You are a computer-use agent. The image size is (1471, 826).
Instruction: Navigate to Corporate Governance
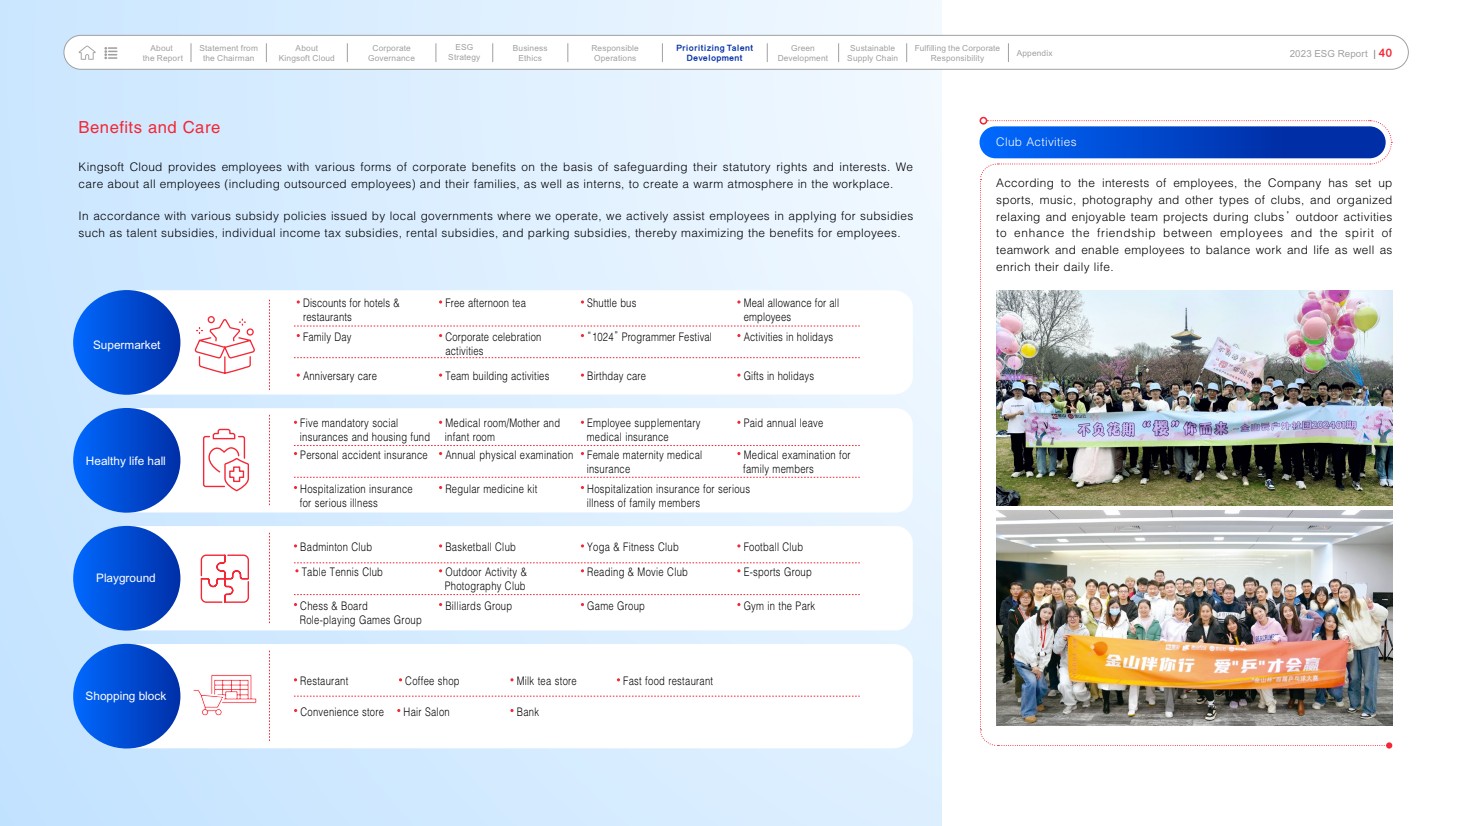tap(391, 53)
